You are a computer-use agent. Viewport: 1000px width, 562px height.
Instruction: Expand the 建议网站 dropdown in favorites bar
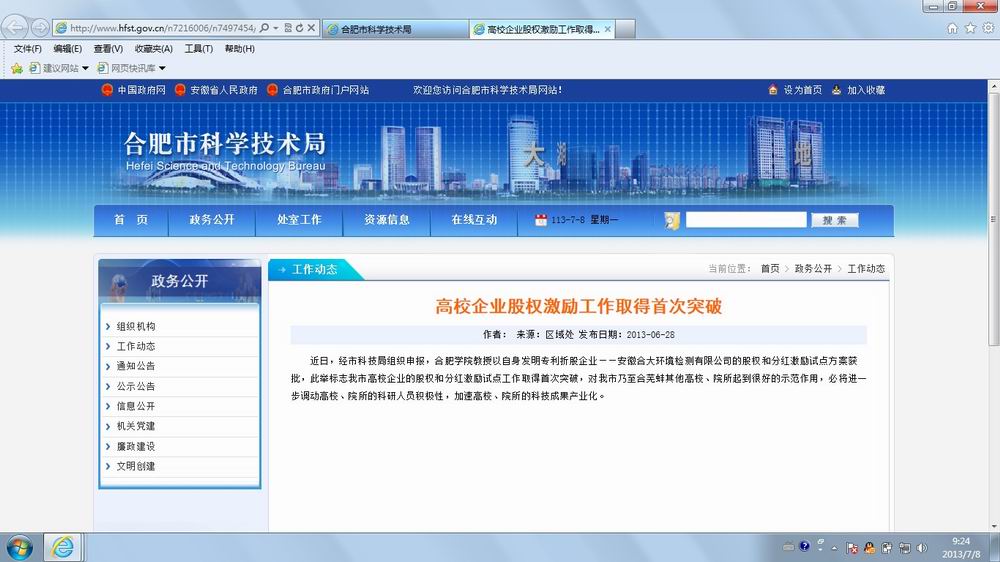tap(85, 68)
